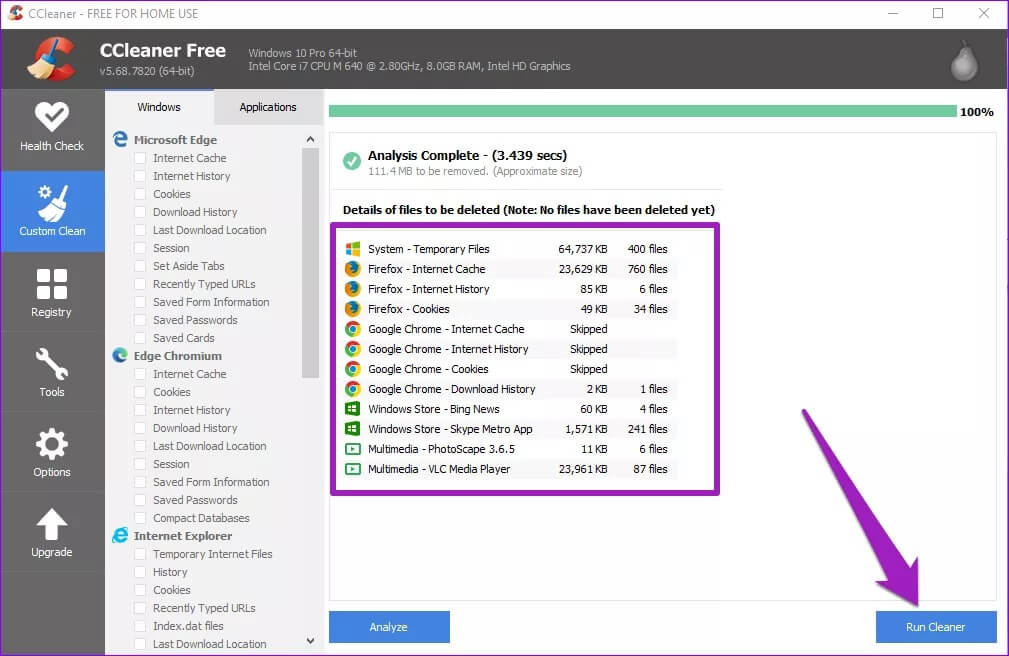
Task: Click the Edge Chromium section header
Action: click(x=178, y=355)
